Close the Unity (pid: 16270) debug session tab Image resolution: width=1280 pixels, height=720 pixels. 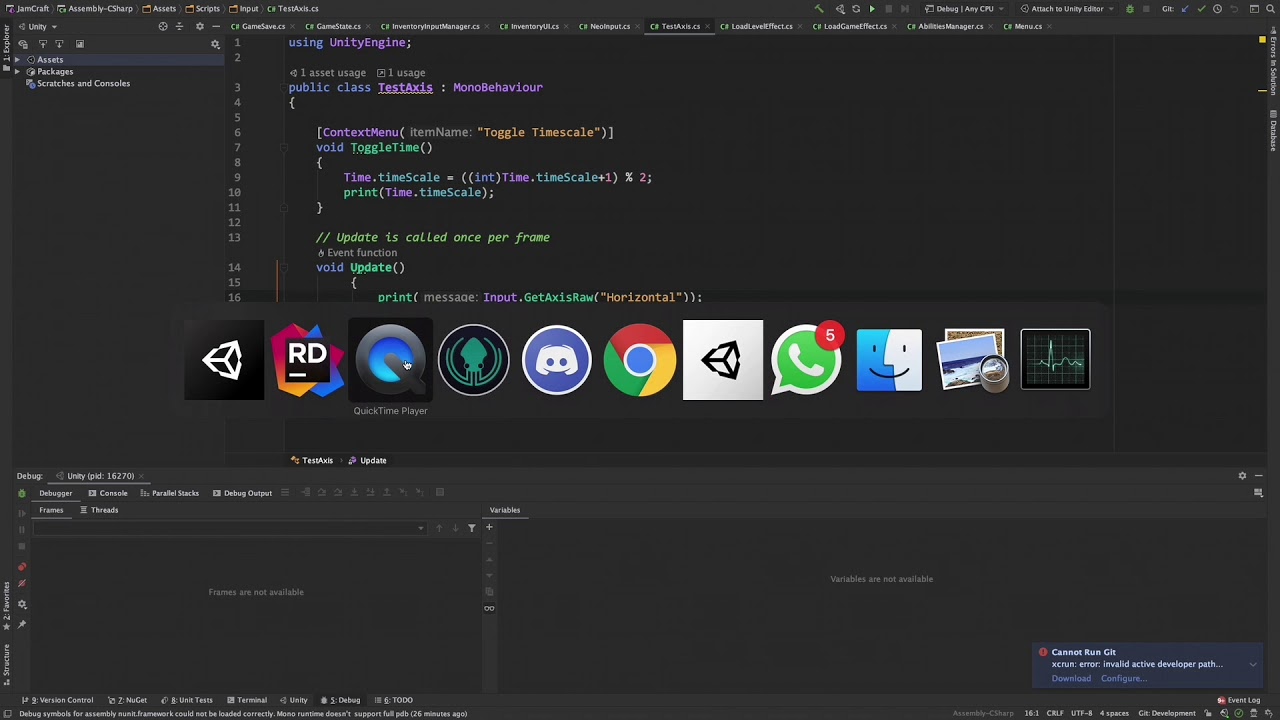tap(142, 476)
